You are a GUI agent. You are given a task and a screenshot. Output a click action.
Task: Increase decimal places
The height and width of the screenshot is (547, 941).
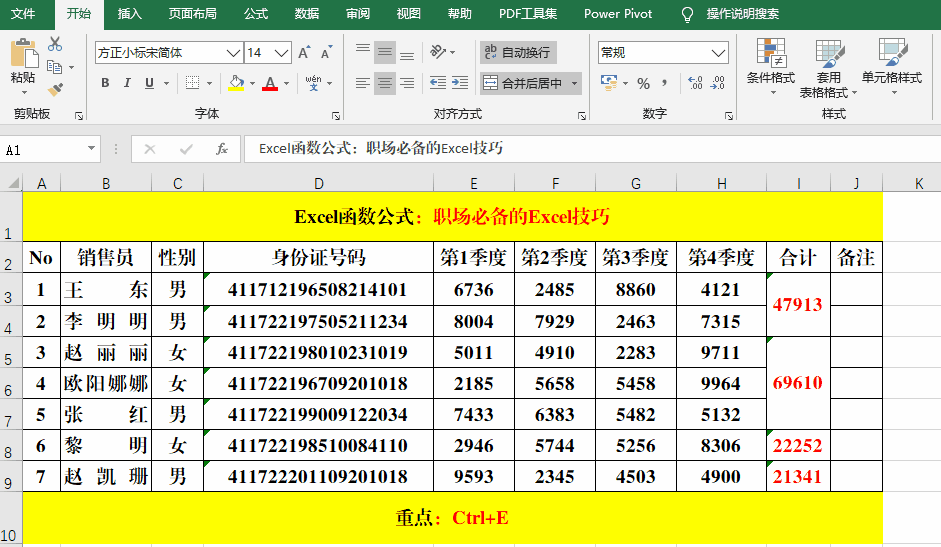click(696, 83)
